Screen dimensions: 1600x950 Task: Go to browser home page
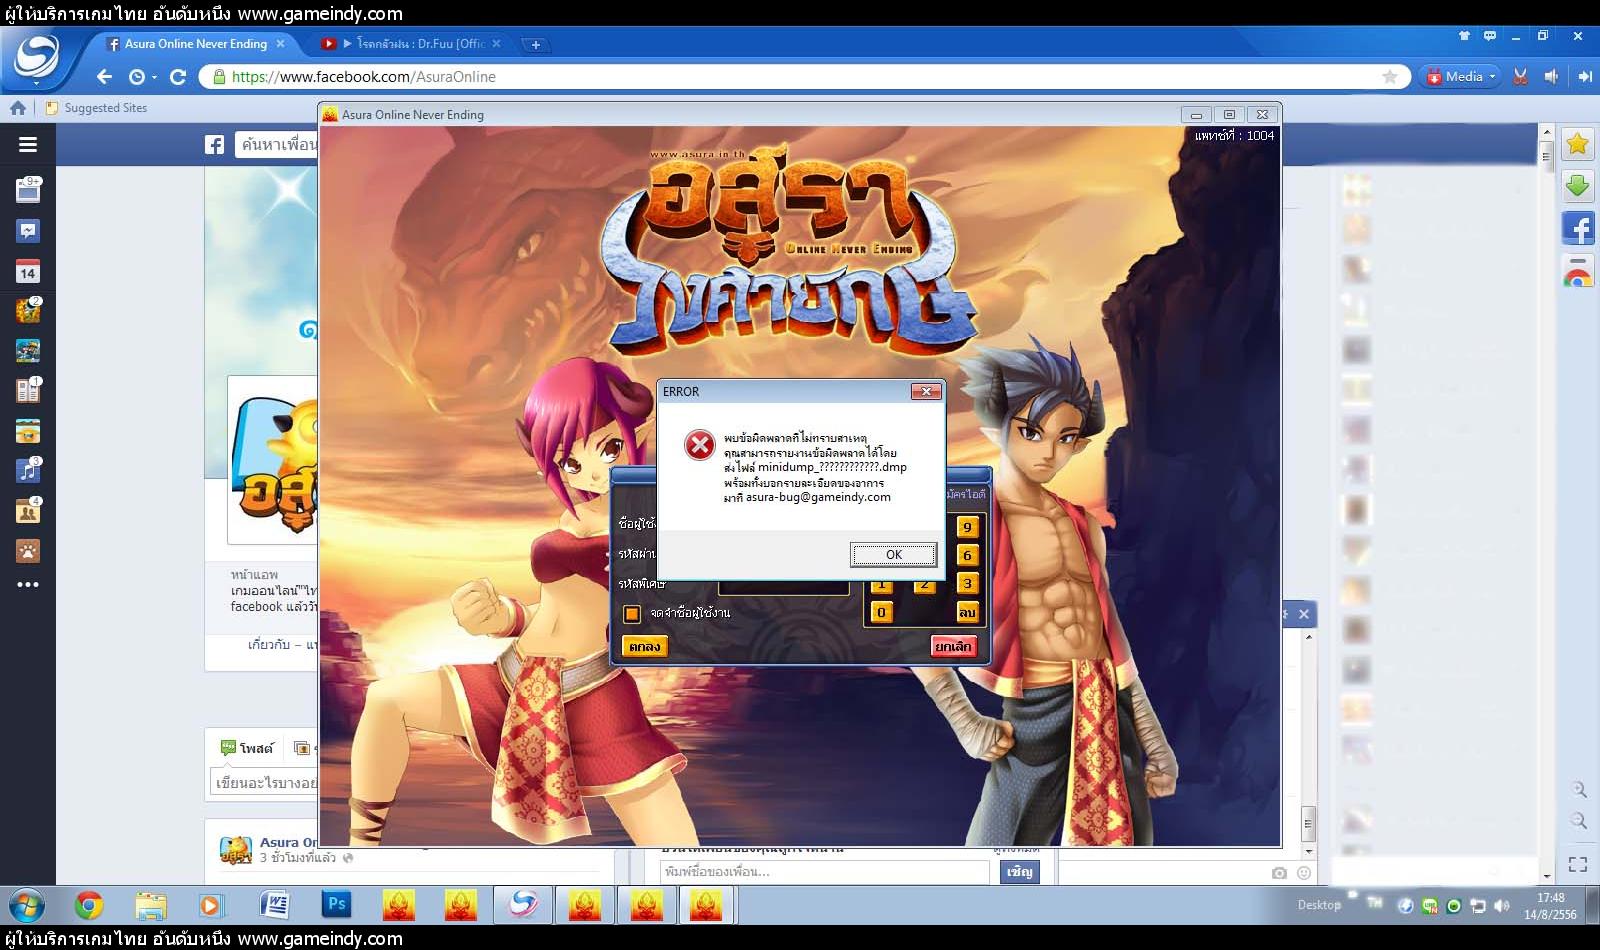(x=18, y=108)
